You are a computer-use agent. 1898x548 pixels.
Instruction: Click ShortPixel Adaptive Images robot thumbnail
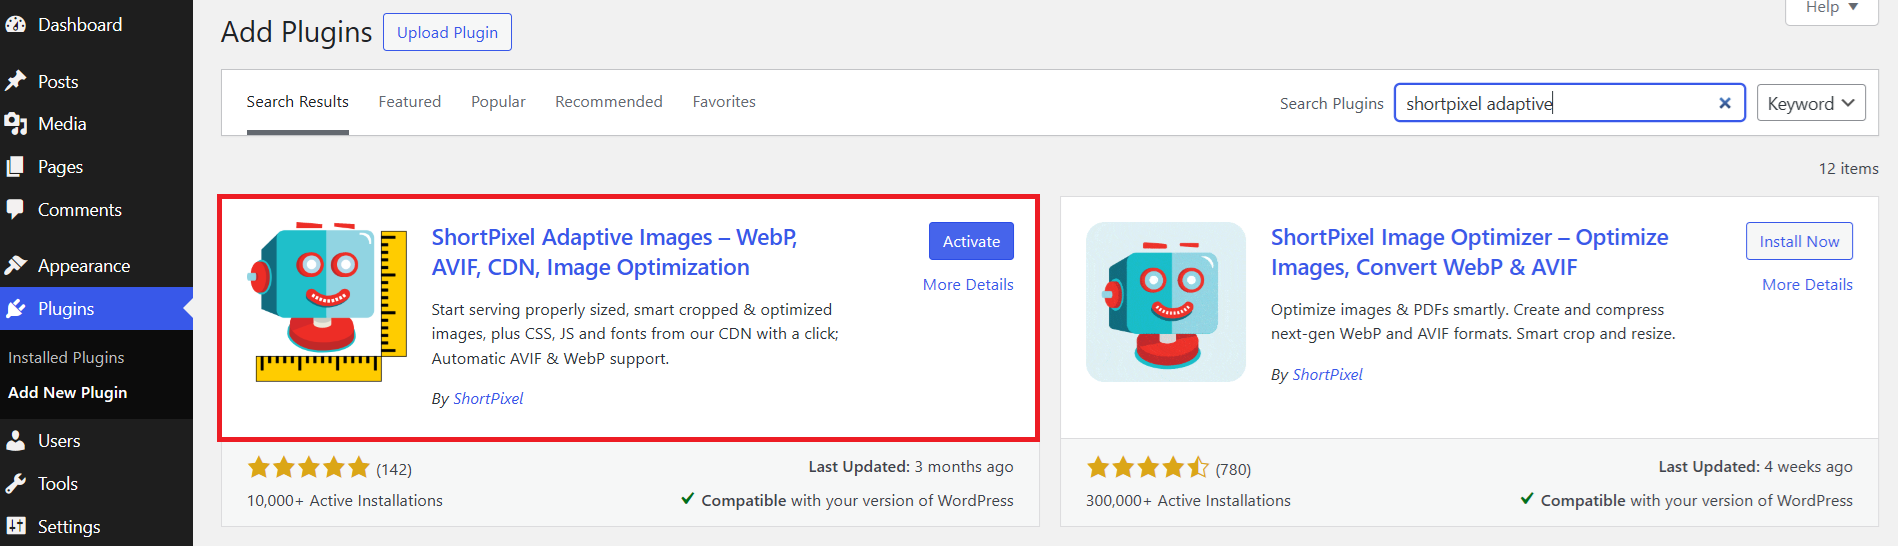click(x=328, y=302)
